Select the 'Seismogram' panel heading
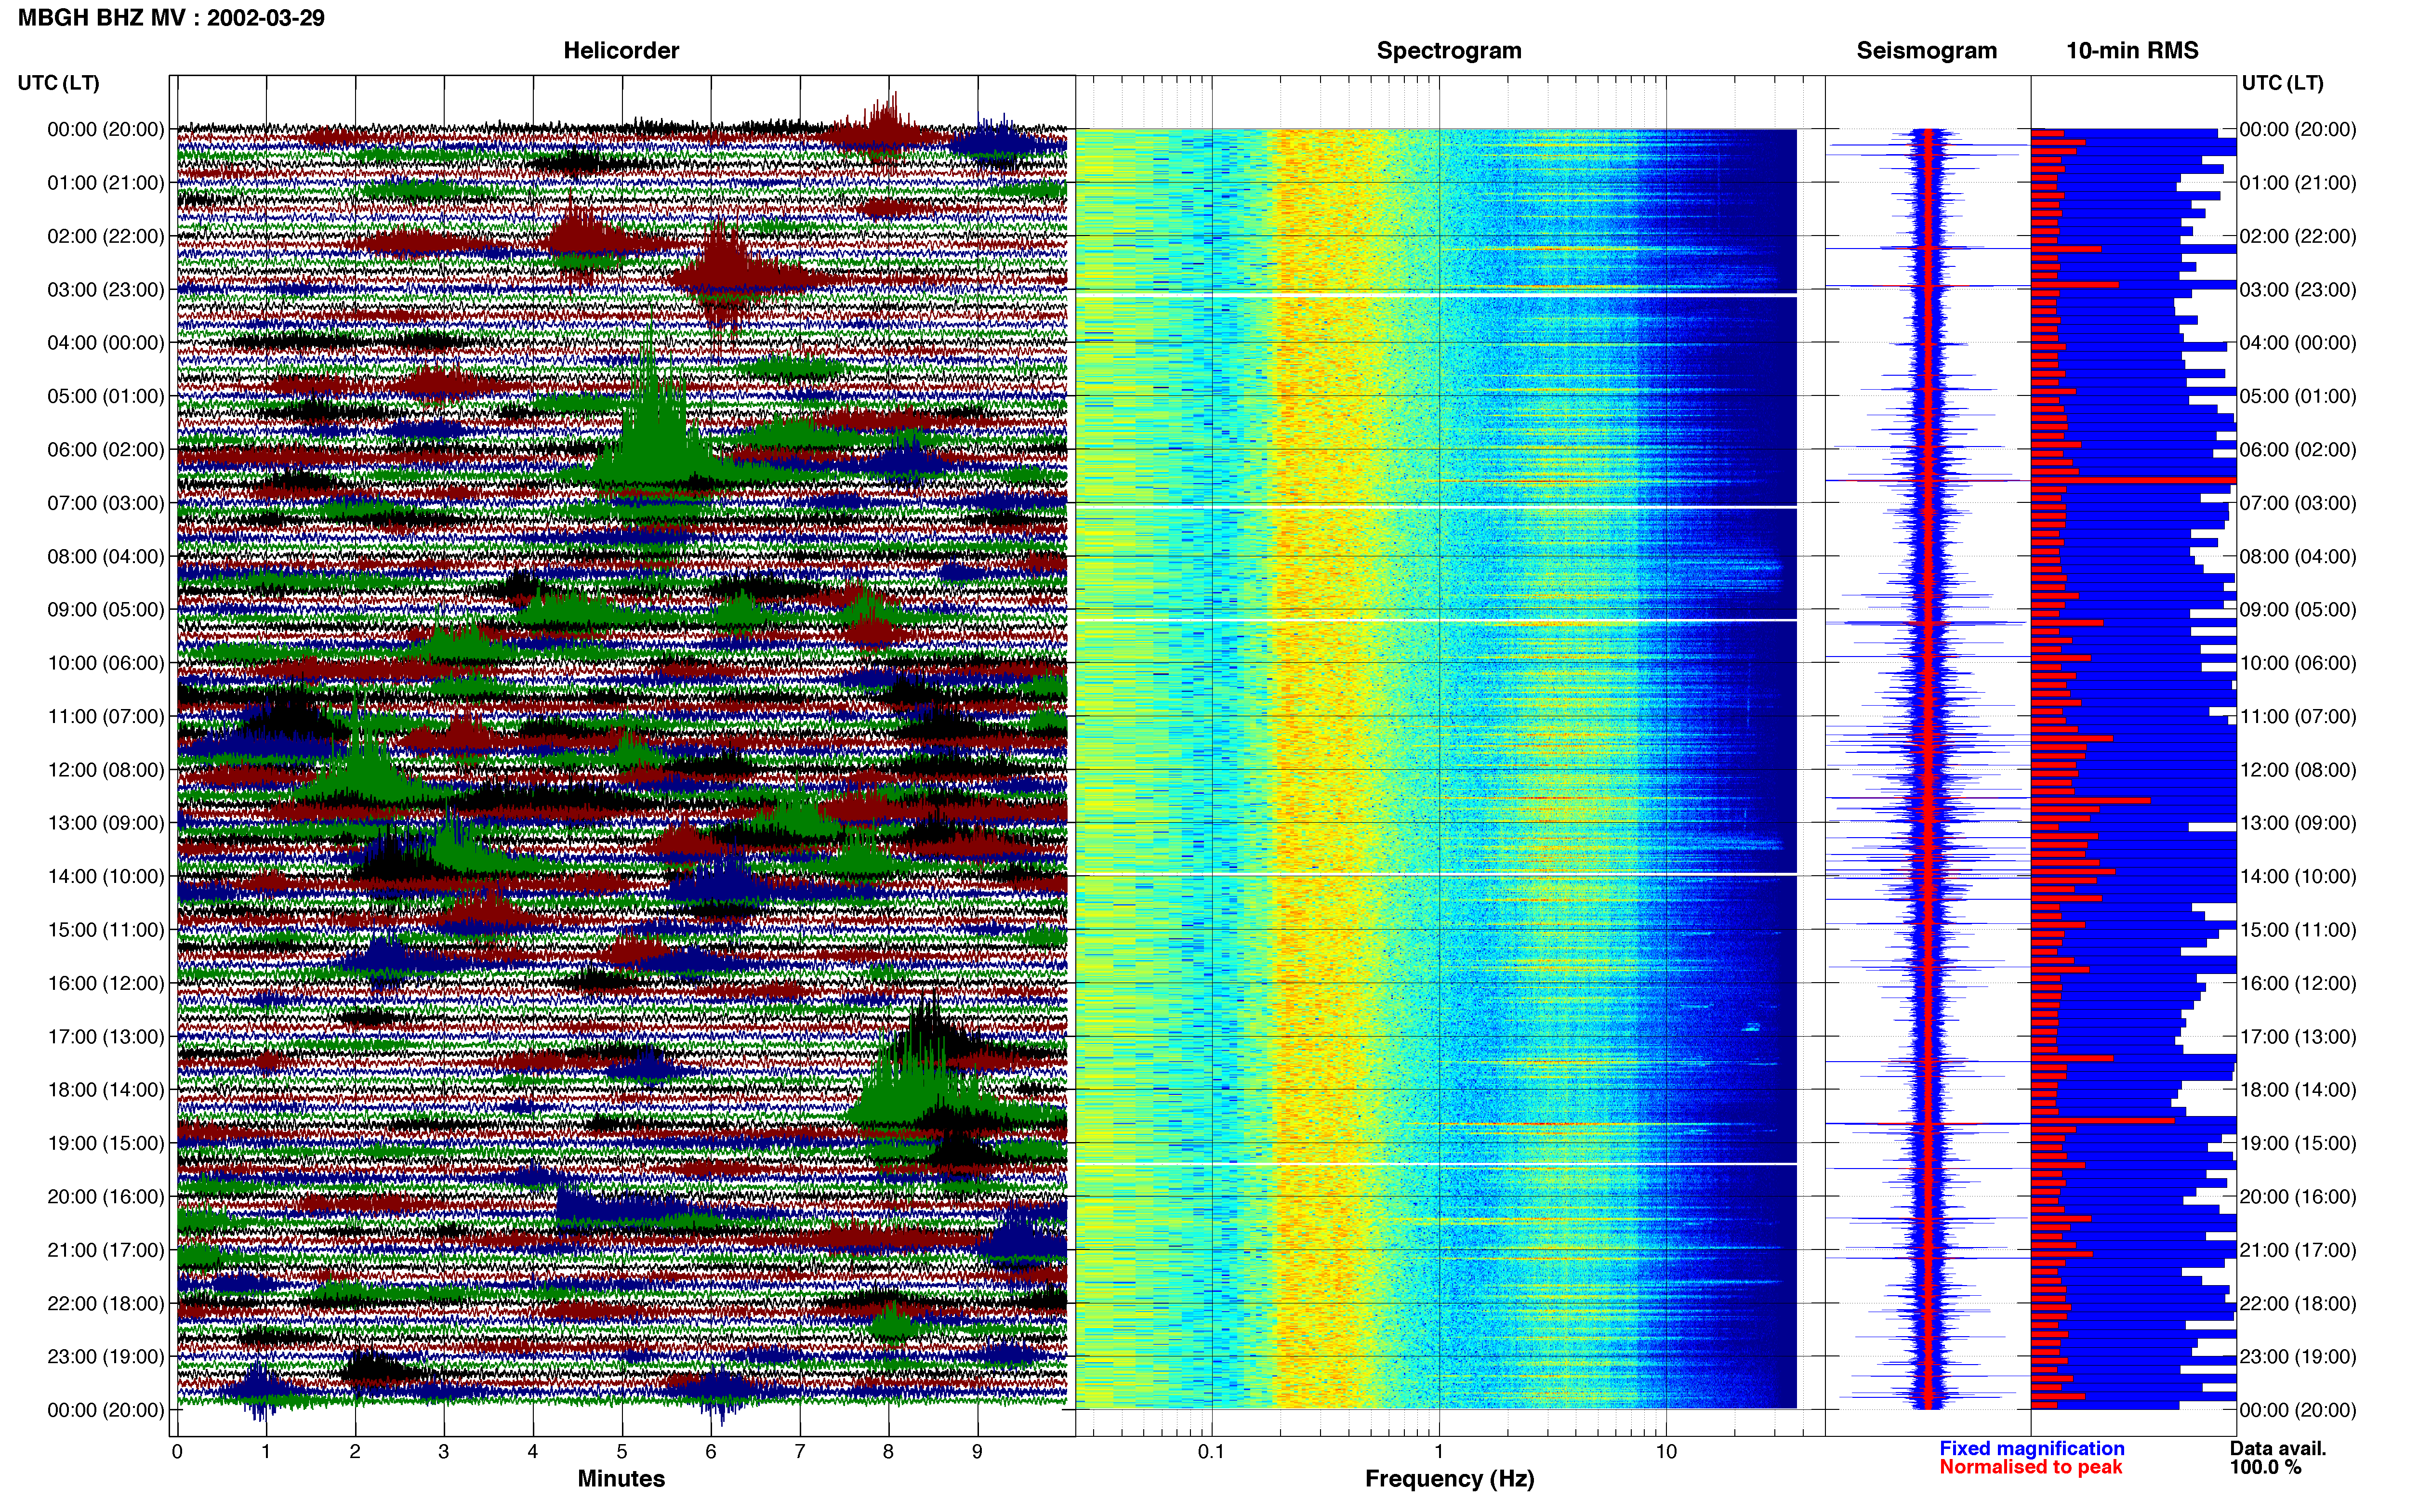Screen dimensions: 2418x1512 1926,50
